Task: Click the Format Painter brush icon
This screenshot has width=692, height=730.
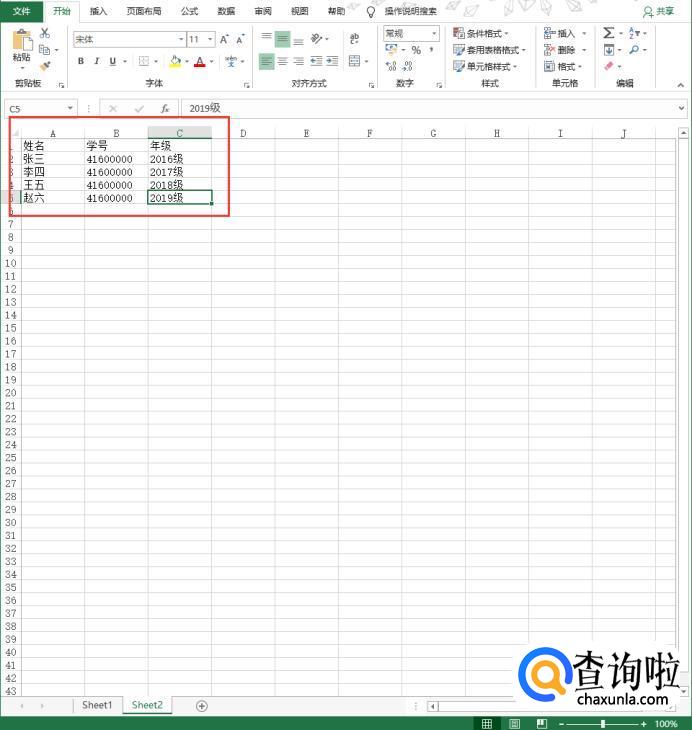Action: (45, 66)
